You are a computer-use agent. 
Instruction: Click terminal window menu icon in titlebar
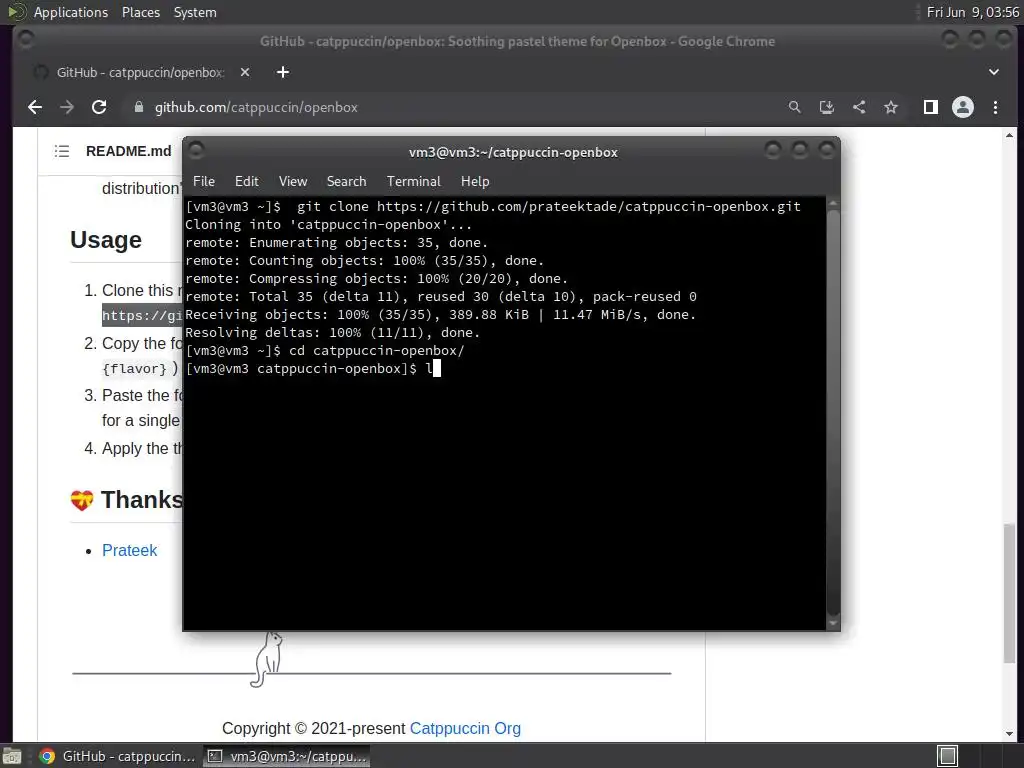coord(196,150)
